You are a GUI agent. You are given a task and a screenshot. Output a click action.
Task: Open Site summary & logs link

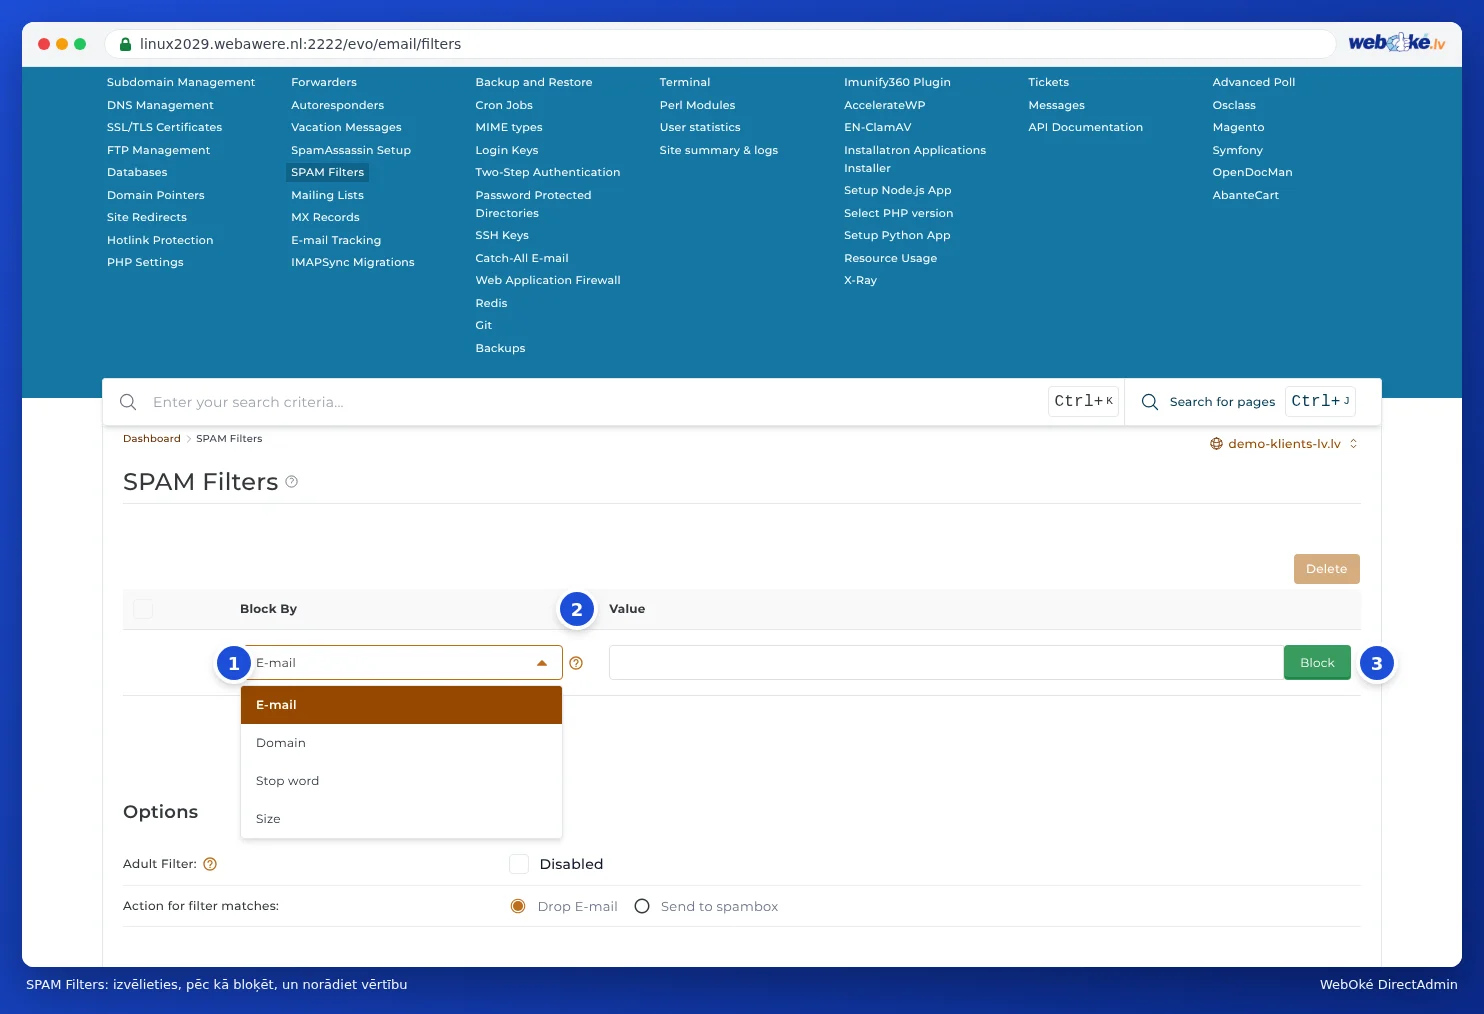click(719, 150)
